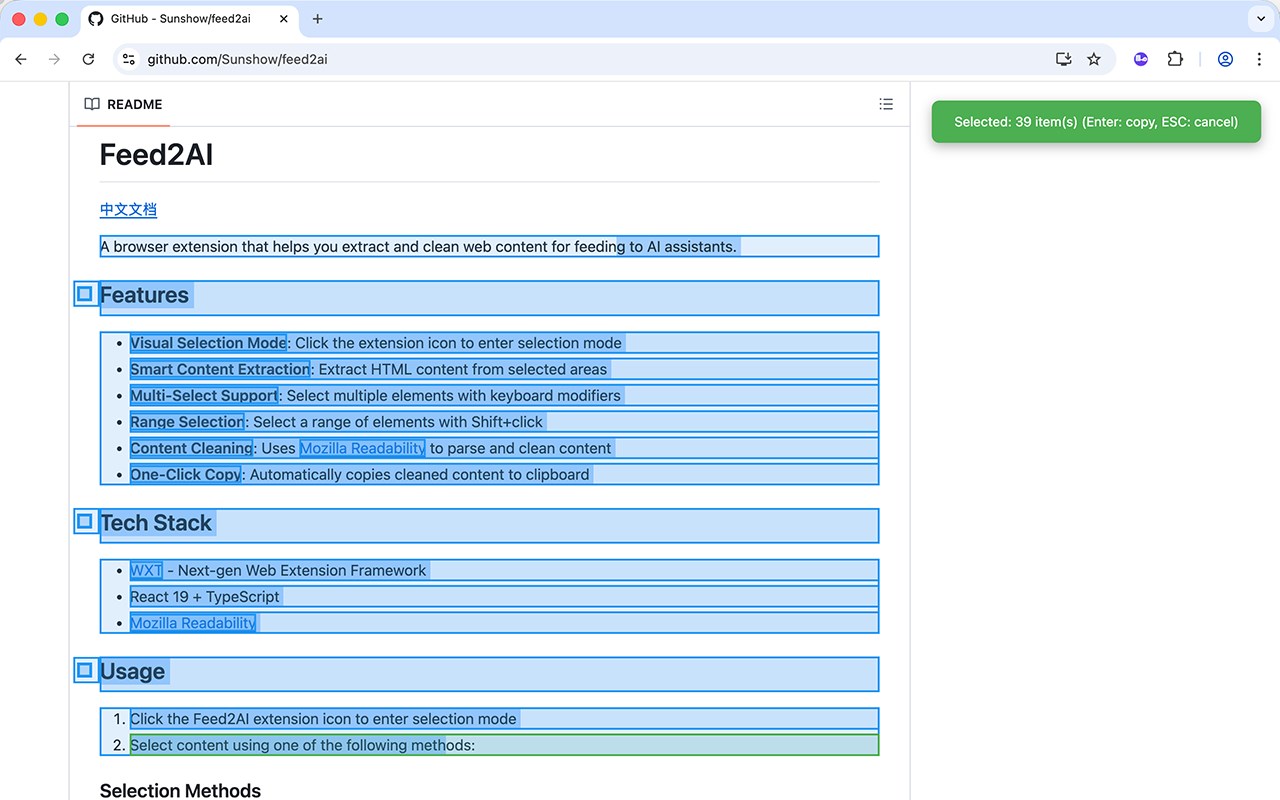Click the Feed2AI main heading

pos(156,155)
